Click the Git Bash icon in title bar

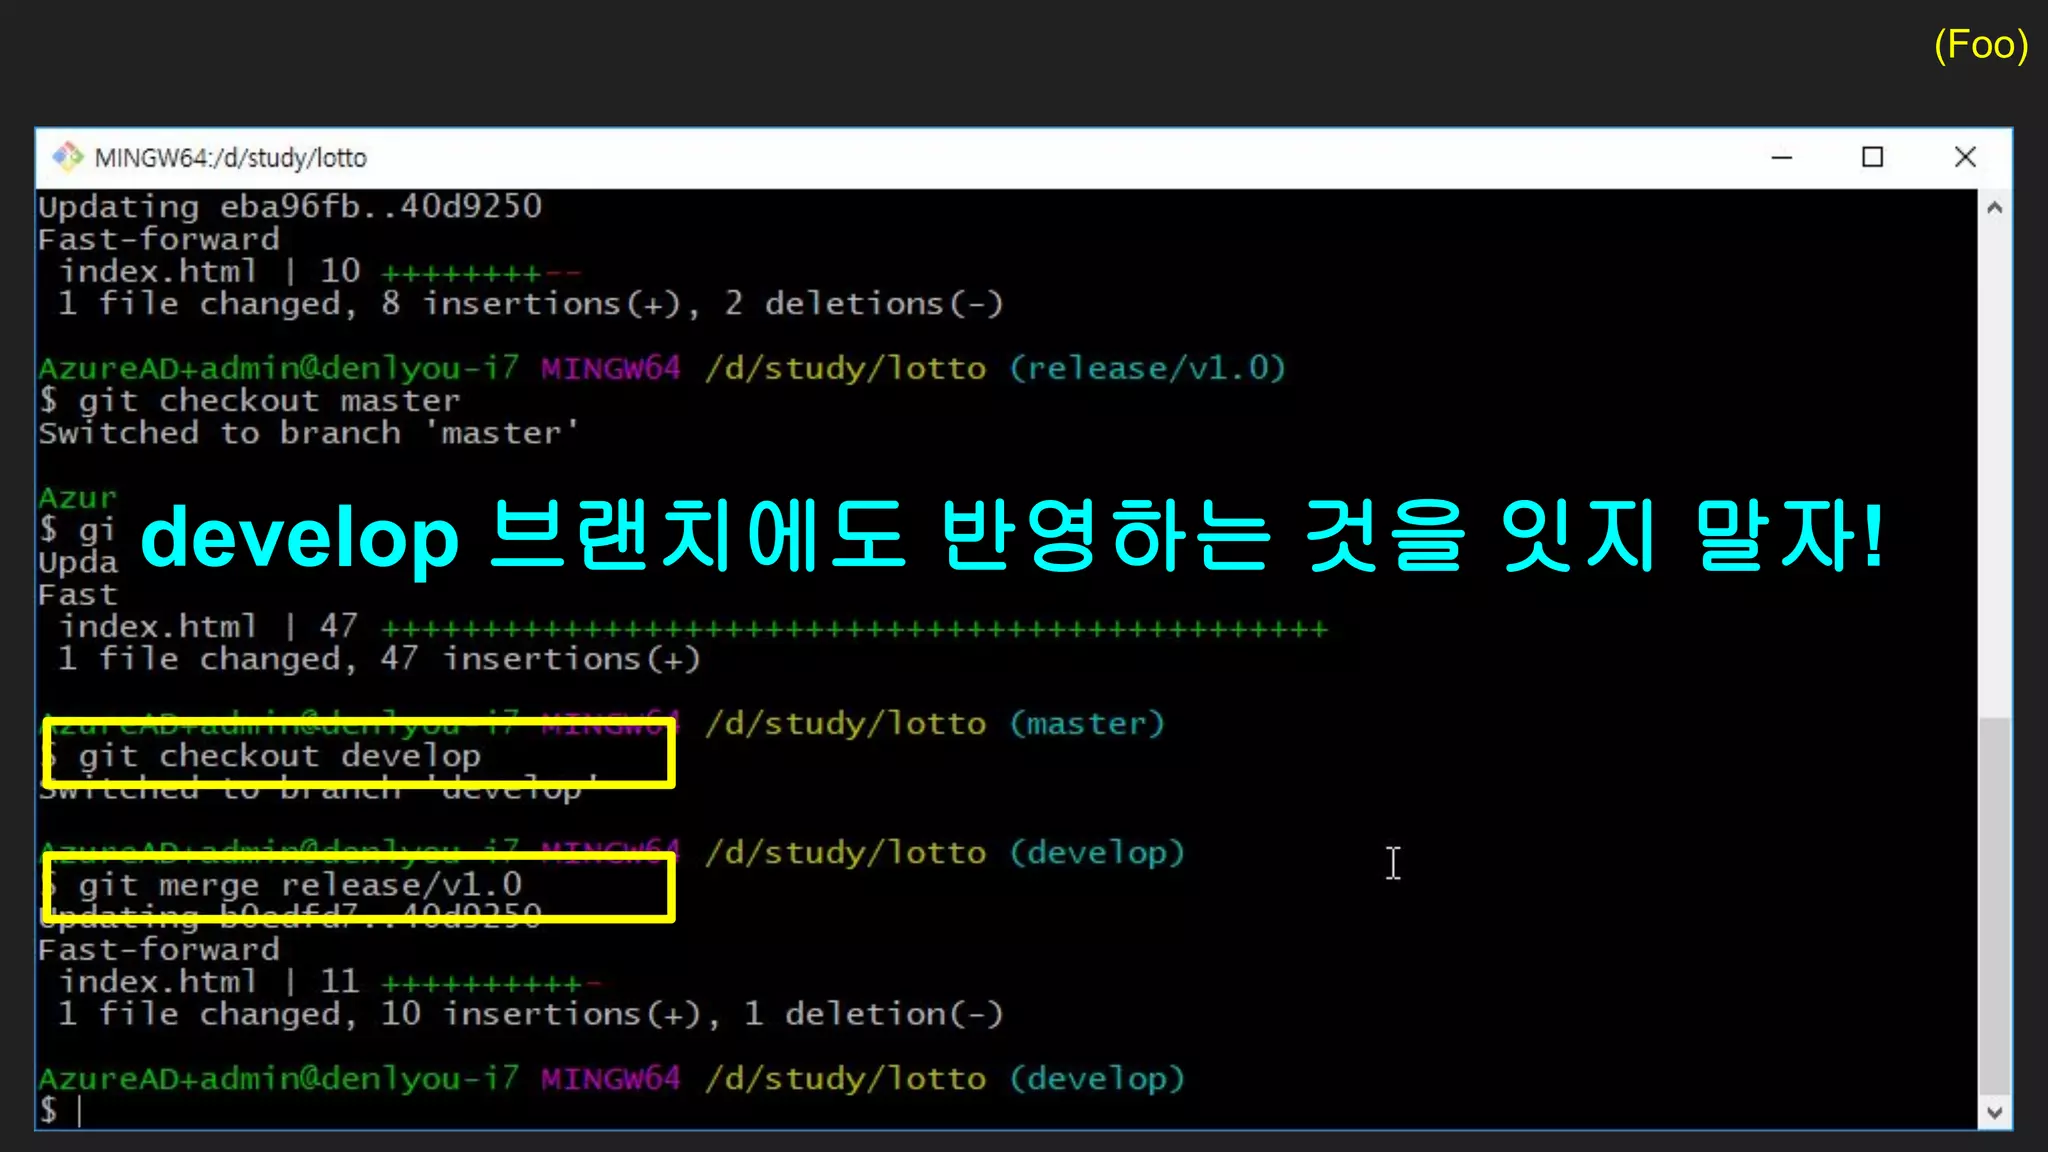tap(67, 157)
